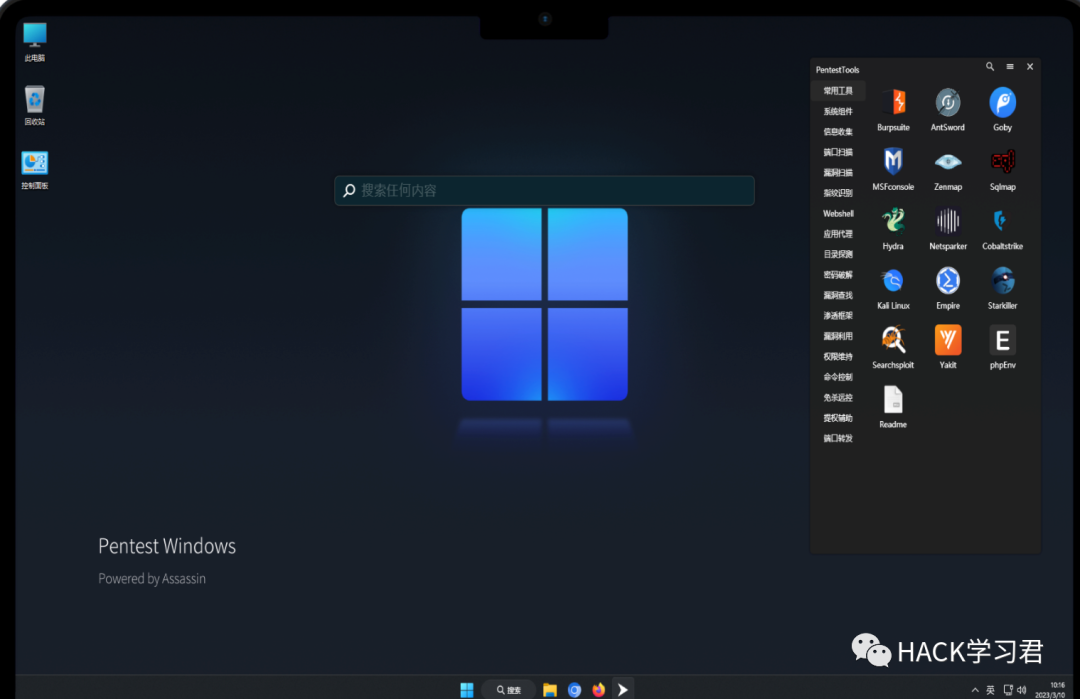Screen dimensions: 1080x699
Task: Launch Searchsploit
Action: pyautogui.click(x=893, y=347)
